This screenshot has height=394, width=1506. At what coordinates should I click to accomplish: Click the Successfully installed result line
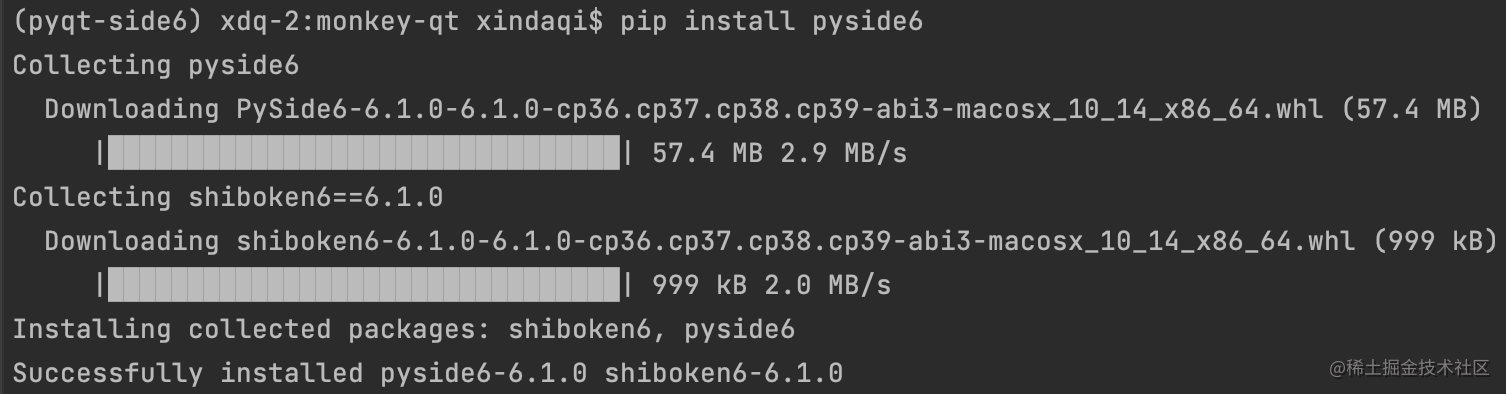click(428, 374)
